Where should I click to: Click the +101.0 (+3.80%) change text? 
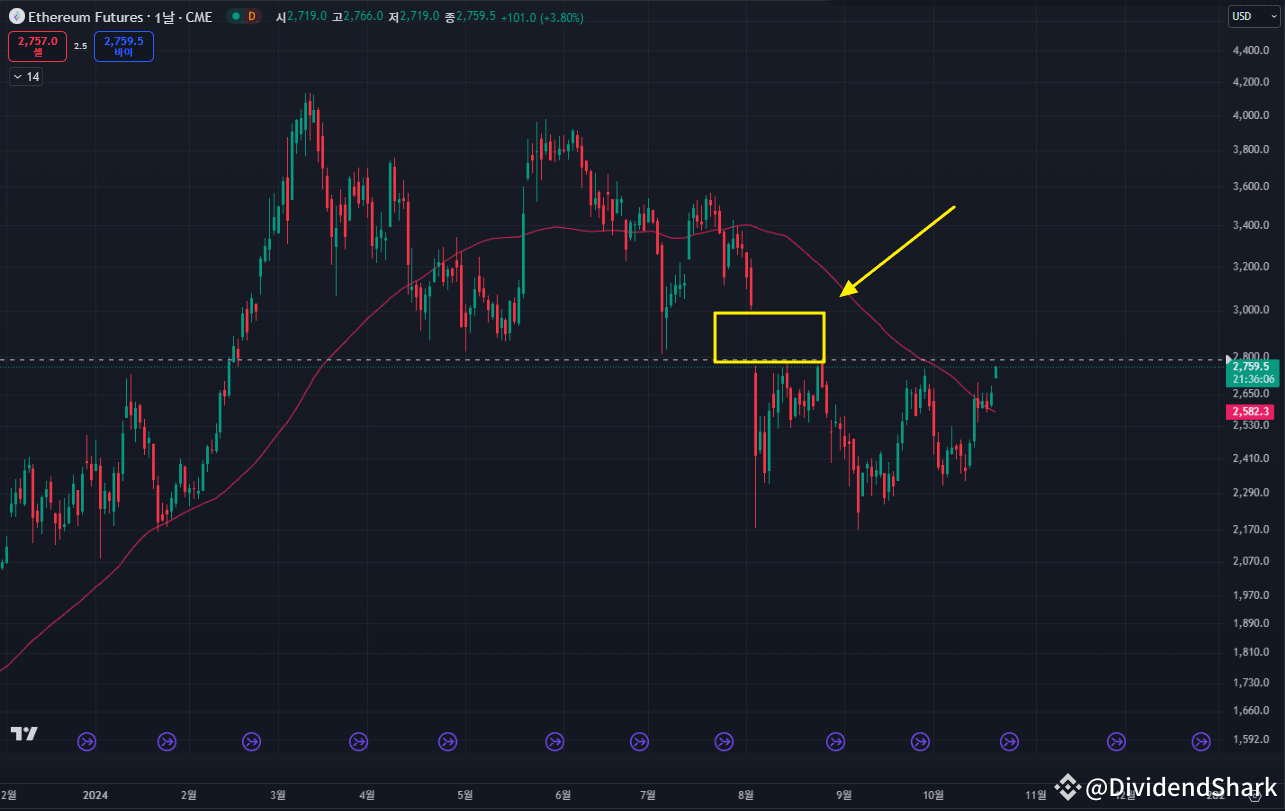542,17
